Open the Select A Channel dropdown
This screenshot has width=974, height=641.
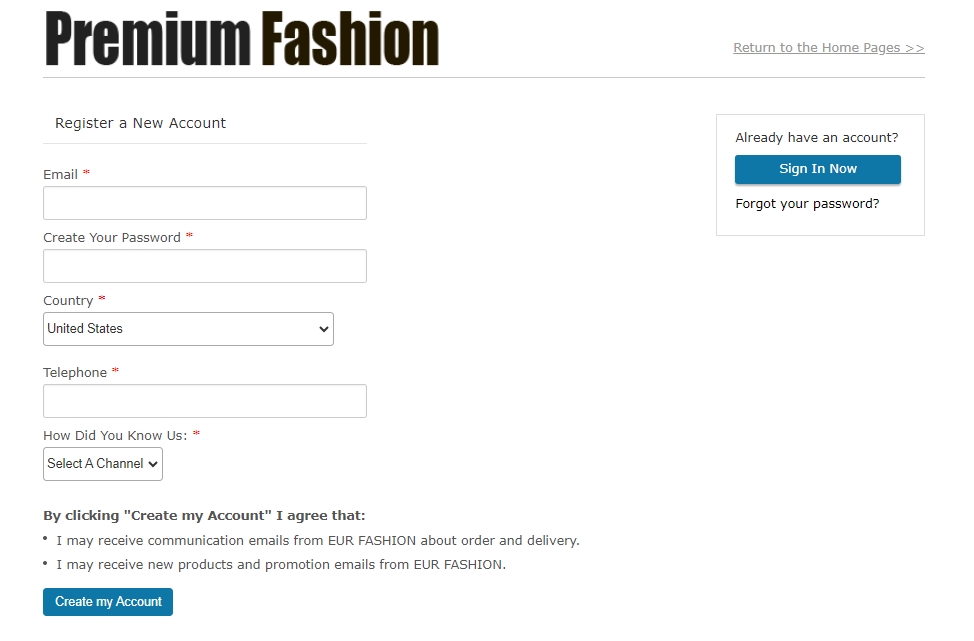pyautogui.click(x=103, y=464)
